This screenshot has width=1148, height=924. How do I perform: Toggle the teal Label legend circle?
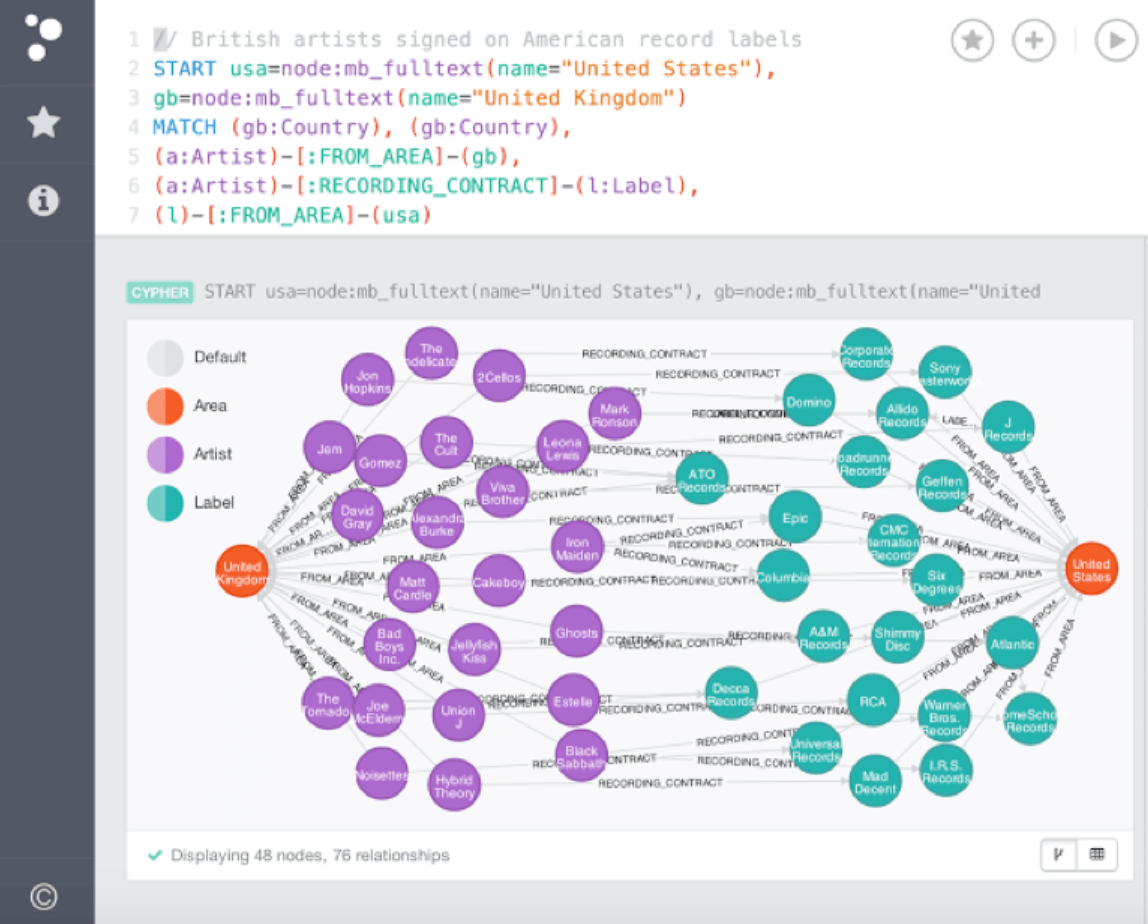166,502
